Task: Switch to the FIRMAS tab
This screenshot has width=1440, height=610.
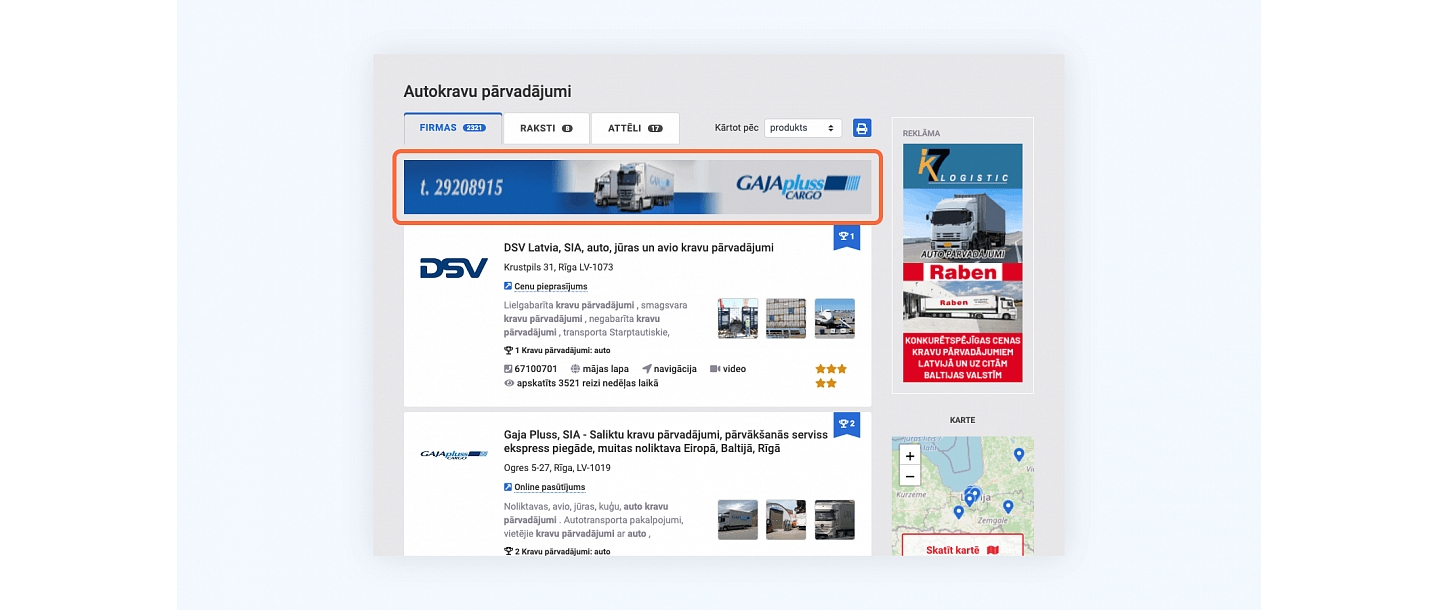Action: coord(453,128)
